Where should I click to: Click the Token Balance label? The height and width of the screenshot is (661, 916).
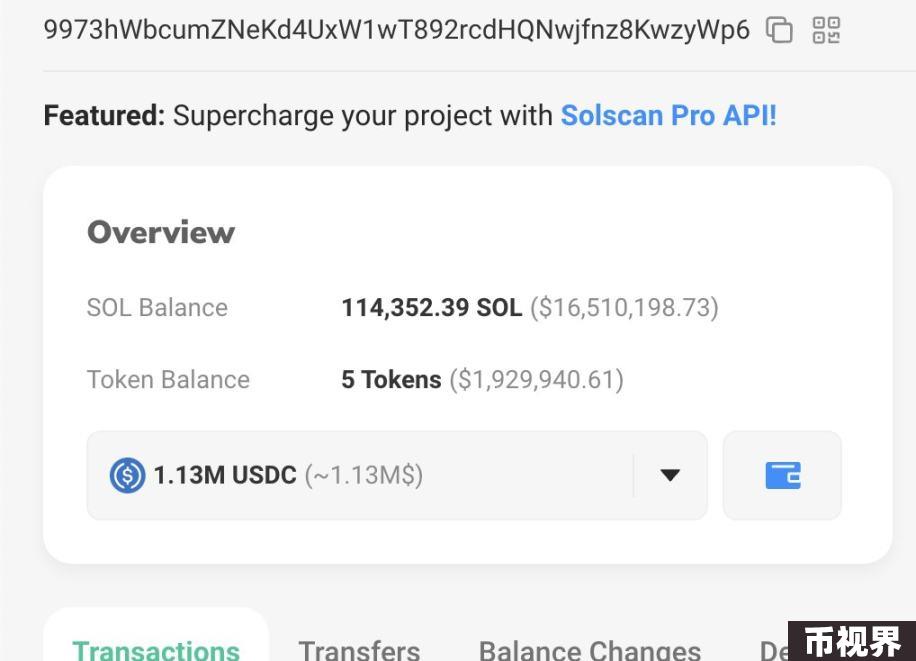168,379
